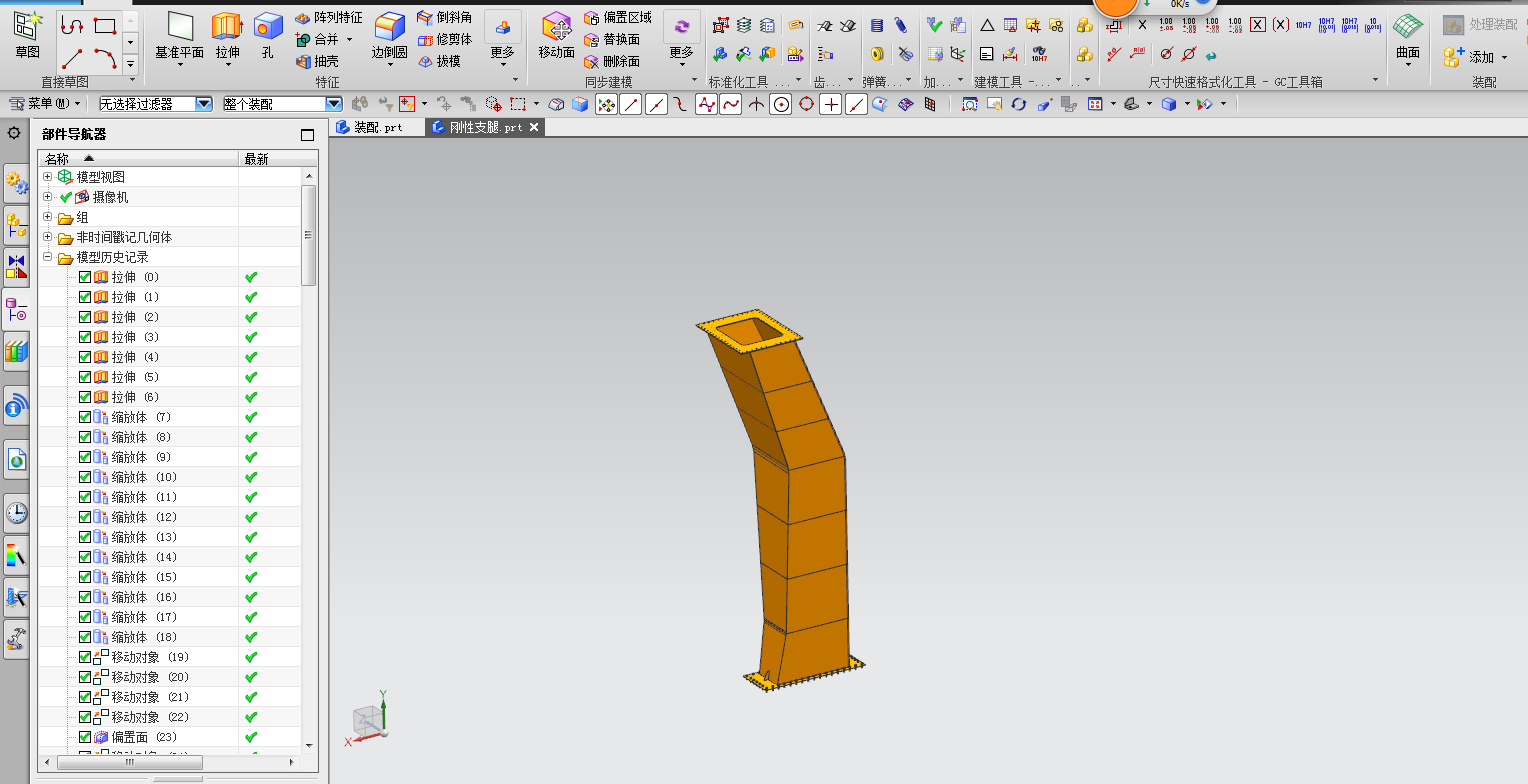Pick the line sketch tool
The width and height of the screenshot is (1528, 784).
point(72,58)
